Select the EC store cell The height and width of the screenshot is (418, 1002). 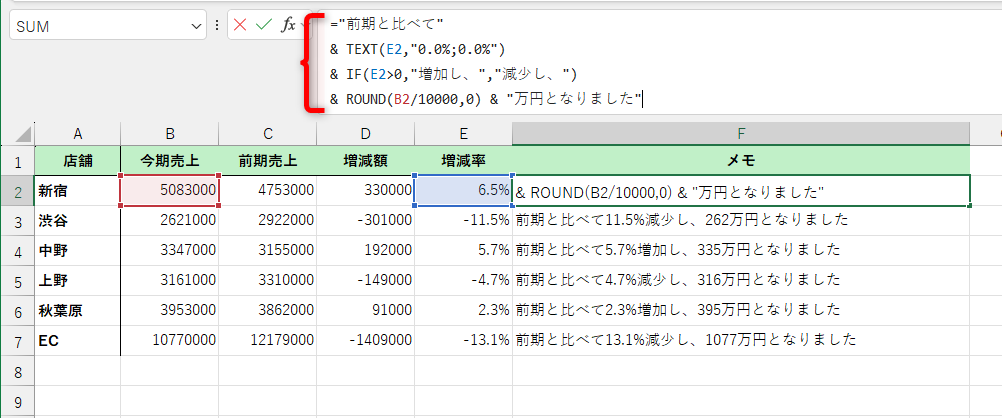point(77,341)
